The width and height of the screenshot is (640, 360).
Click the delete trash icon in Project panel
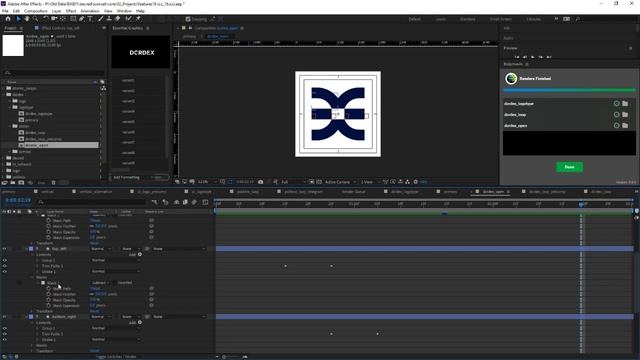[53, 183]
